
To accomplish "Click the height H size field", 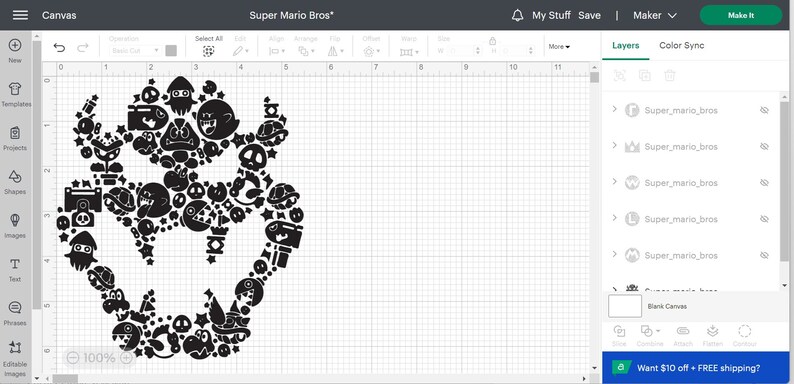I will [x=513, y=51].
